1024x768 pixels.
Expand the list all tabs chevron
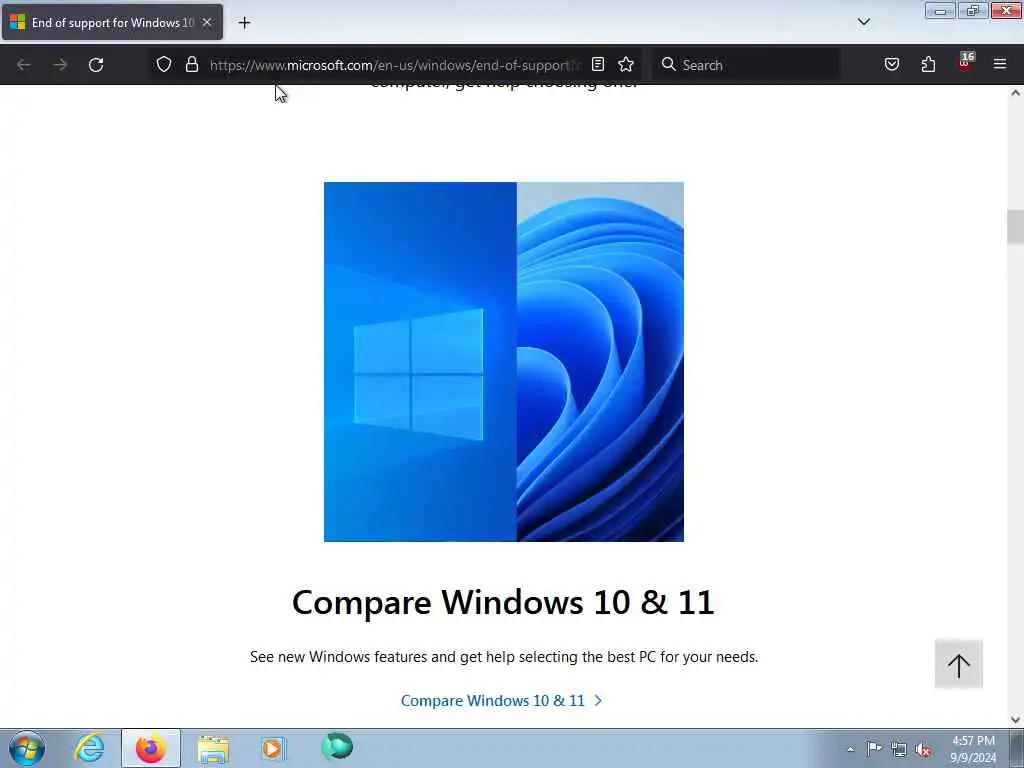[864, 22]
